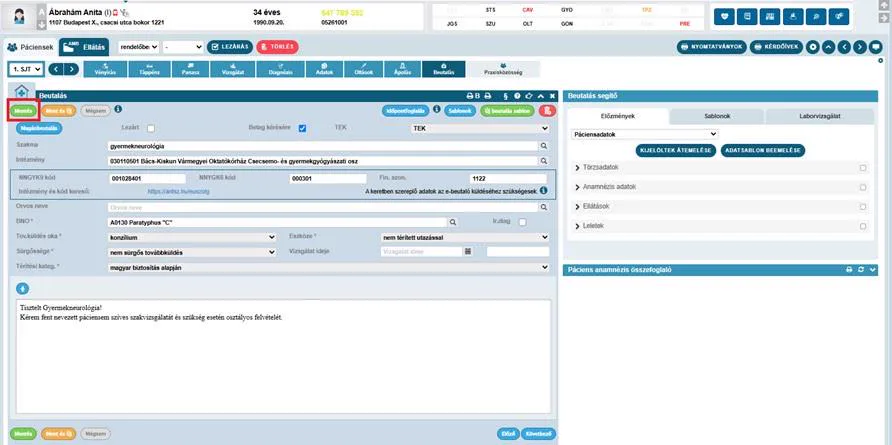Open the Páciensadatok dropdown
Image resolution: width=892 pixels, height=445 pixels.
[x=644, y=134]
